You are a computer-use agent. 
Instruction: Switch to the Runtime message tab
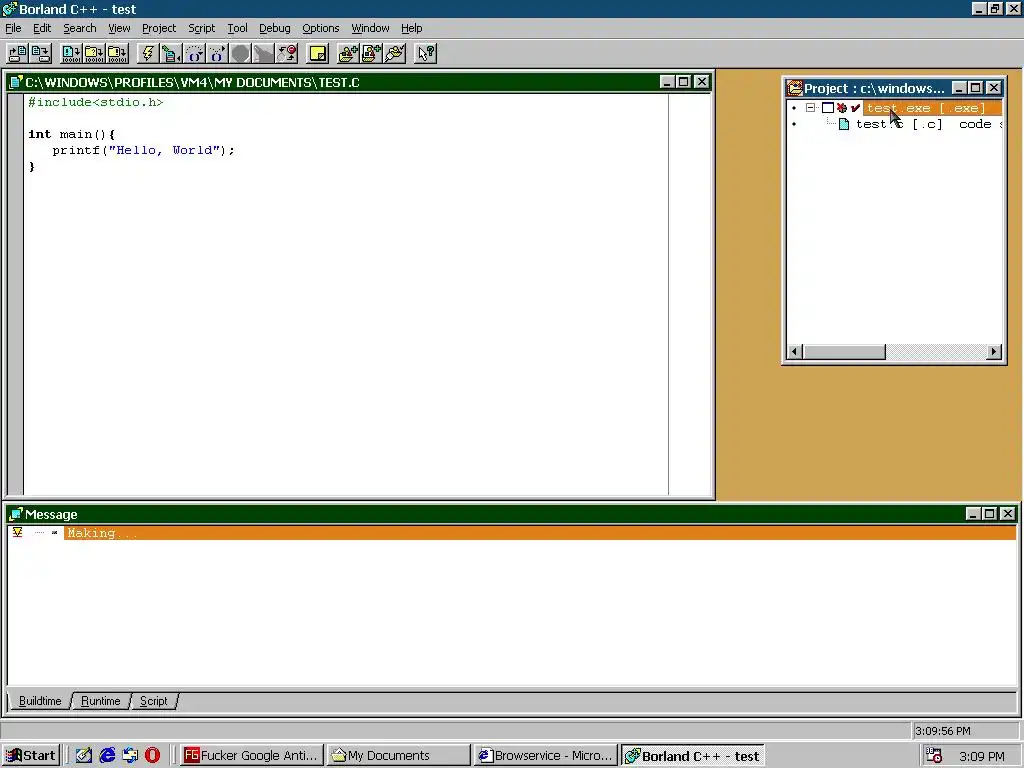point(101,701)
